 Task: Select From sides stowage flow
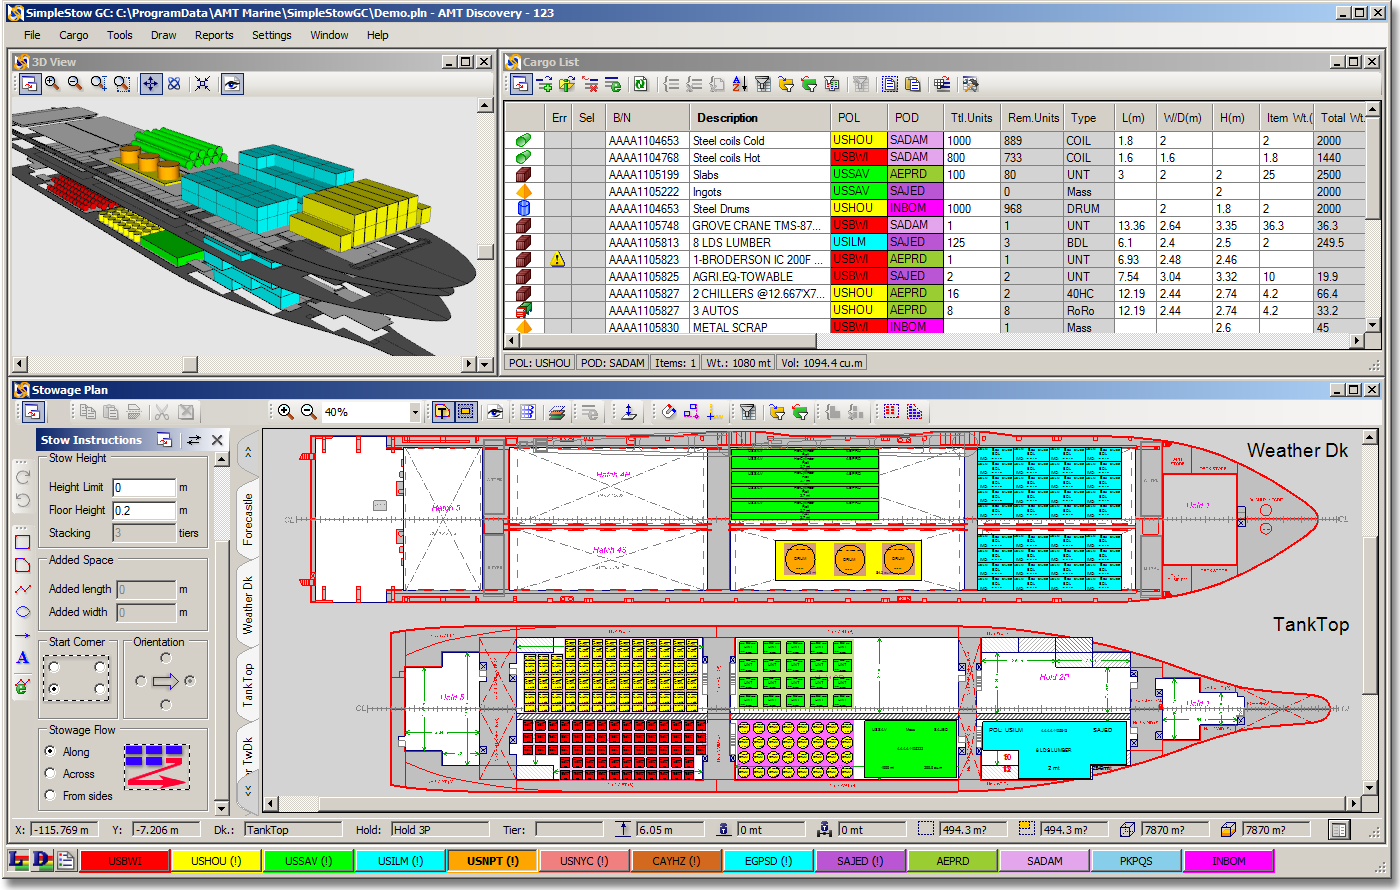click(x=50, y=795)
